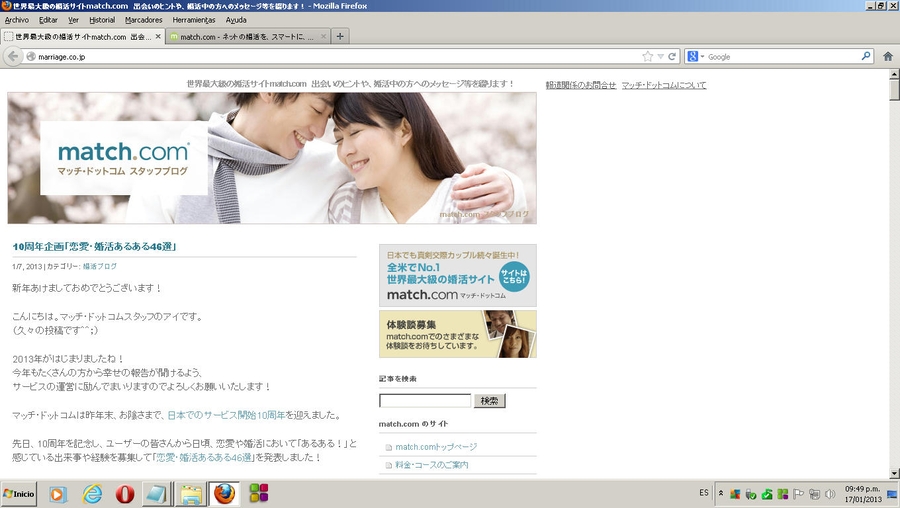This screenshot has height=508, width=900.
Task: Open the Marcadores menu
Action: (143, 20)
